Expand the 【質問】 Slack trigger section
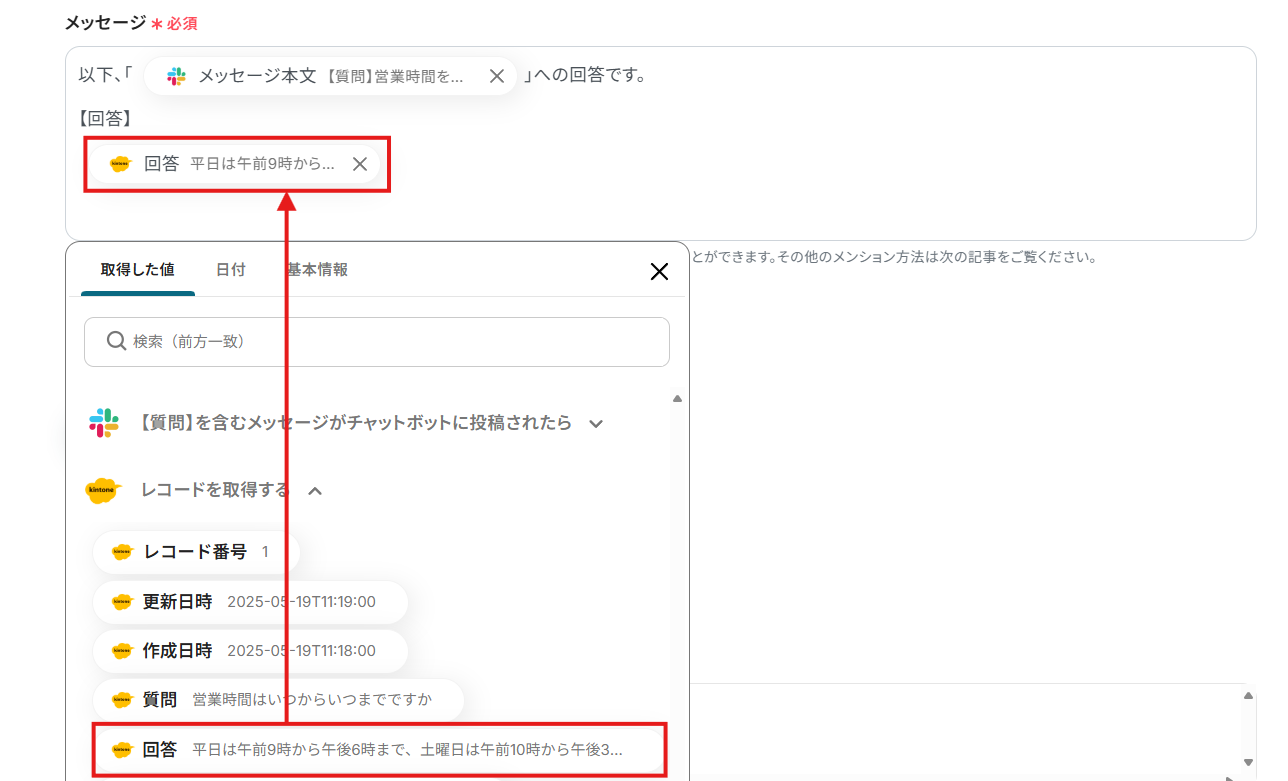The image size is (1288, 781). tap(596, 424)
